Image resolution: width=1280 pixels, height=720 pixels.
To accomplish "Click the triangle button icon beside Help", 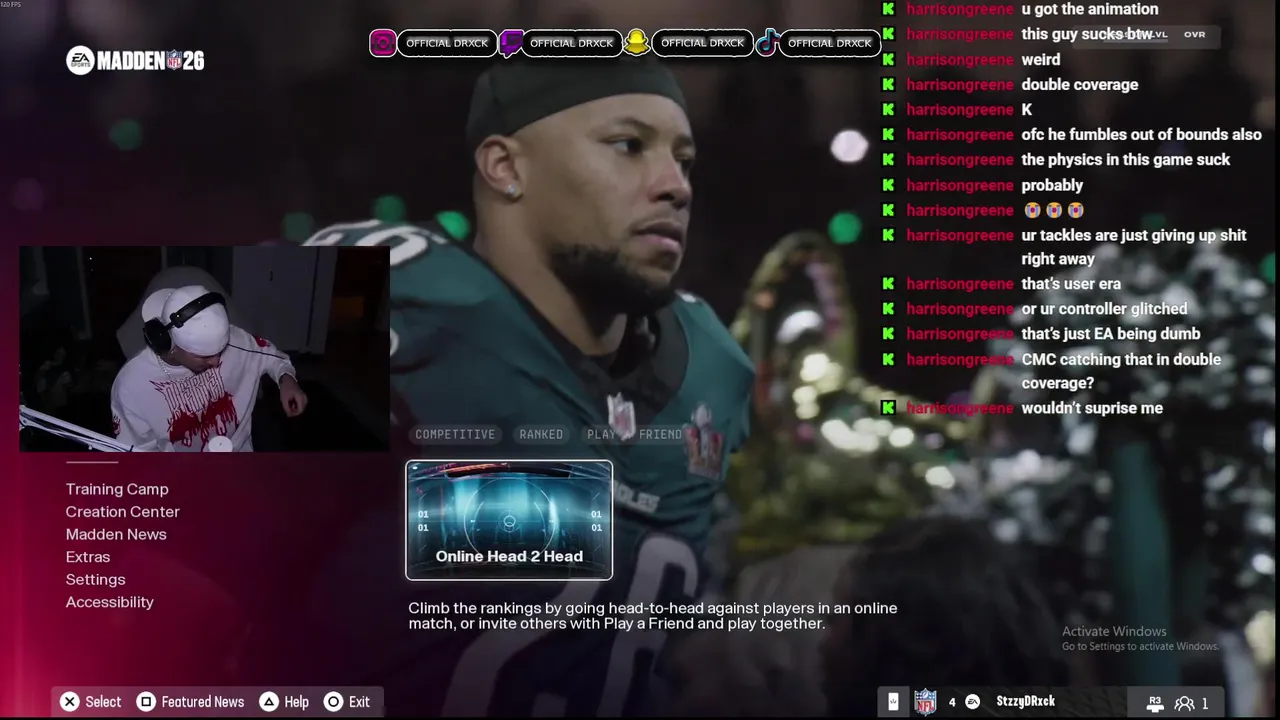I will [x=269, y=702].
